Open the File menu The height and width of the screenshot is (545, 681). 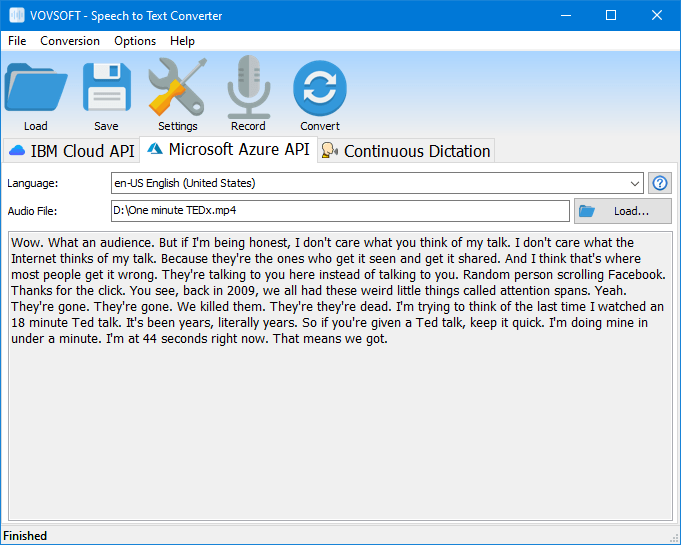click(17, 41)
